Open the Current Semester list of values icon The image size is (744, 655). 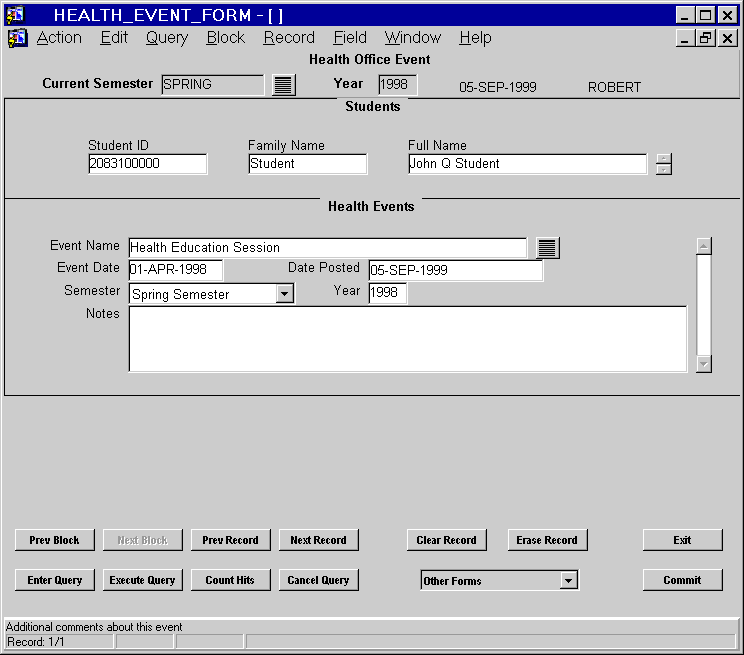click(284, 85)
